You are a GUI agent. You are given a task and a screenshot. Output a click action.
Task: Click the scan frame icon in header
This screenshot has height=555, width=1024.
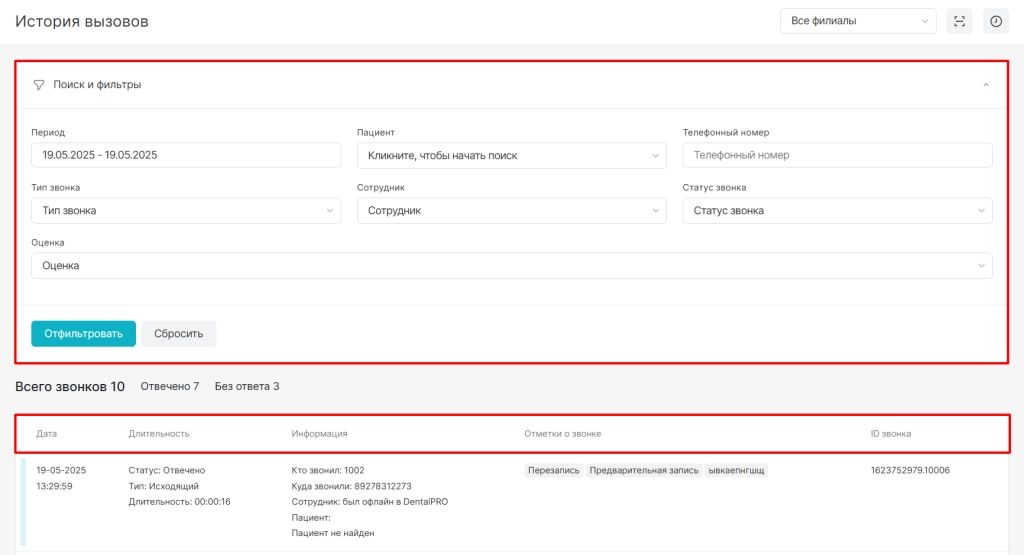[959, 22]
